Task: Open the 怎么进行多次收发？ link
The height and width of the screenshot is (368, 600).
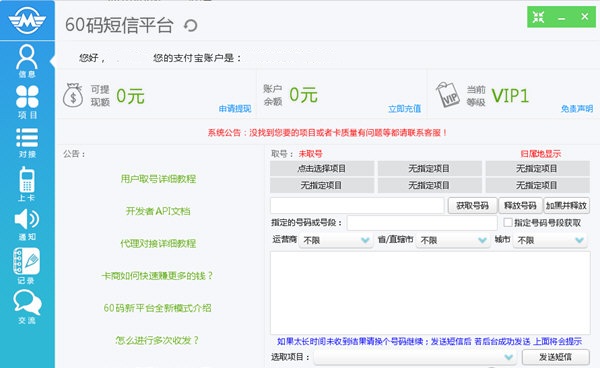Action: (x=158, y=340)
